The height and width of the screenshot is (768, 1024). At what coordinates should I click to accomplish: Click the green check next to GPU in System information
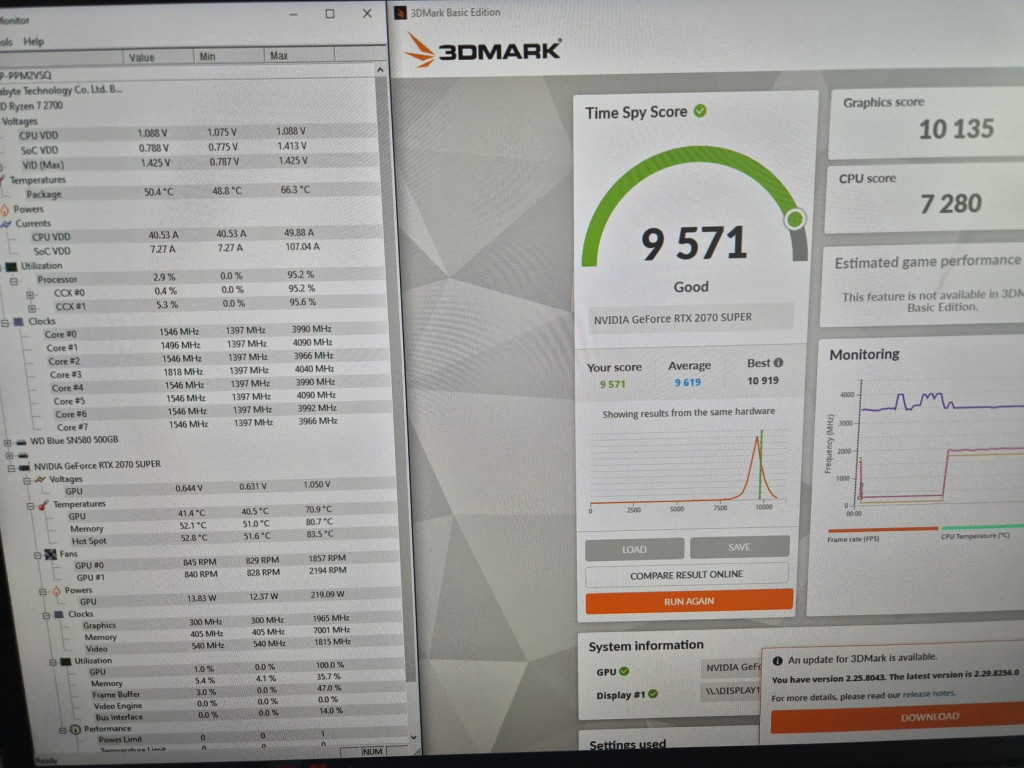624,671
